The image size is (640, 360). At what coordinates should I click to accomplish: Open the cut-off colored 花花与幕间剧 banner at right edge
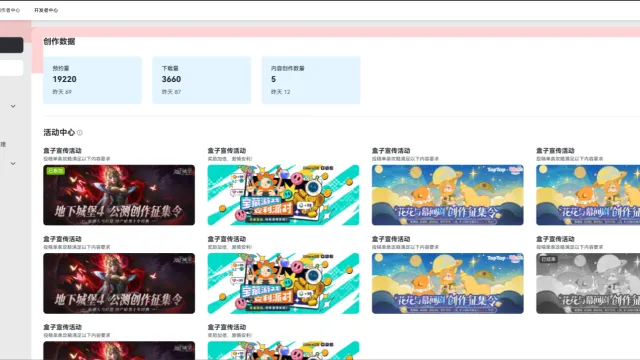point(588,195)
